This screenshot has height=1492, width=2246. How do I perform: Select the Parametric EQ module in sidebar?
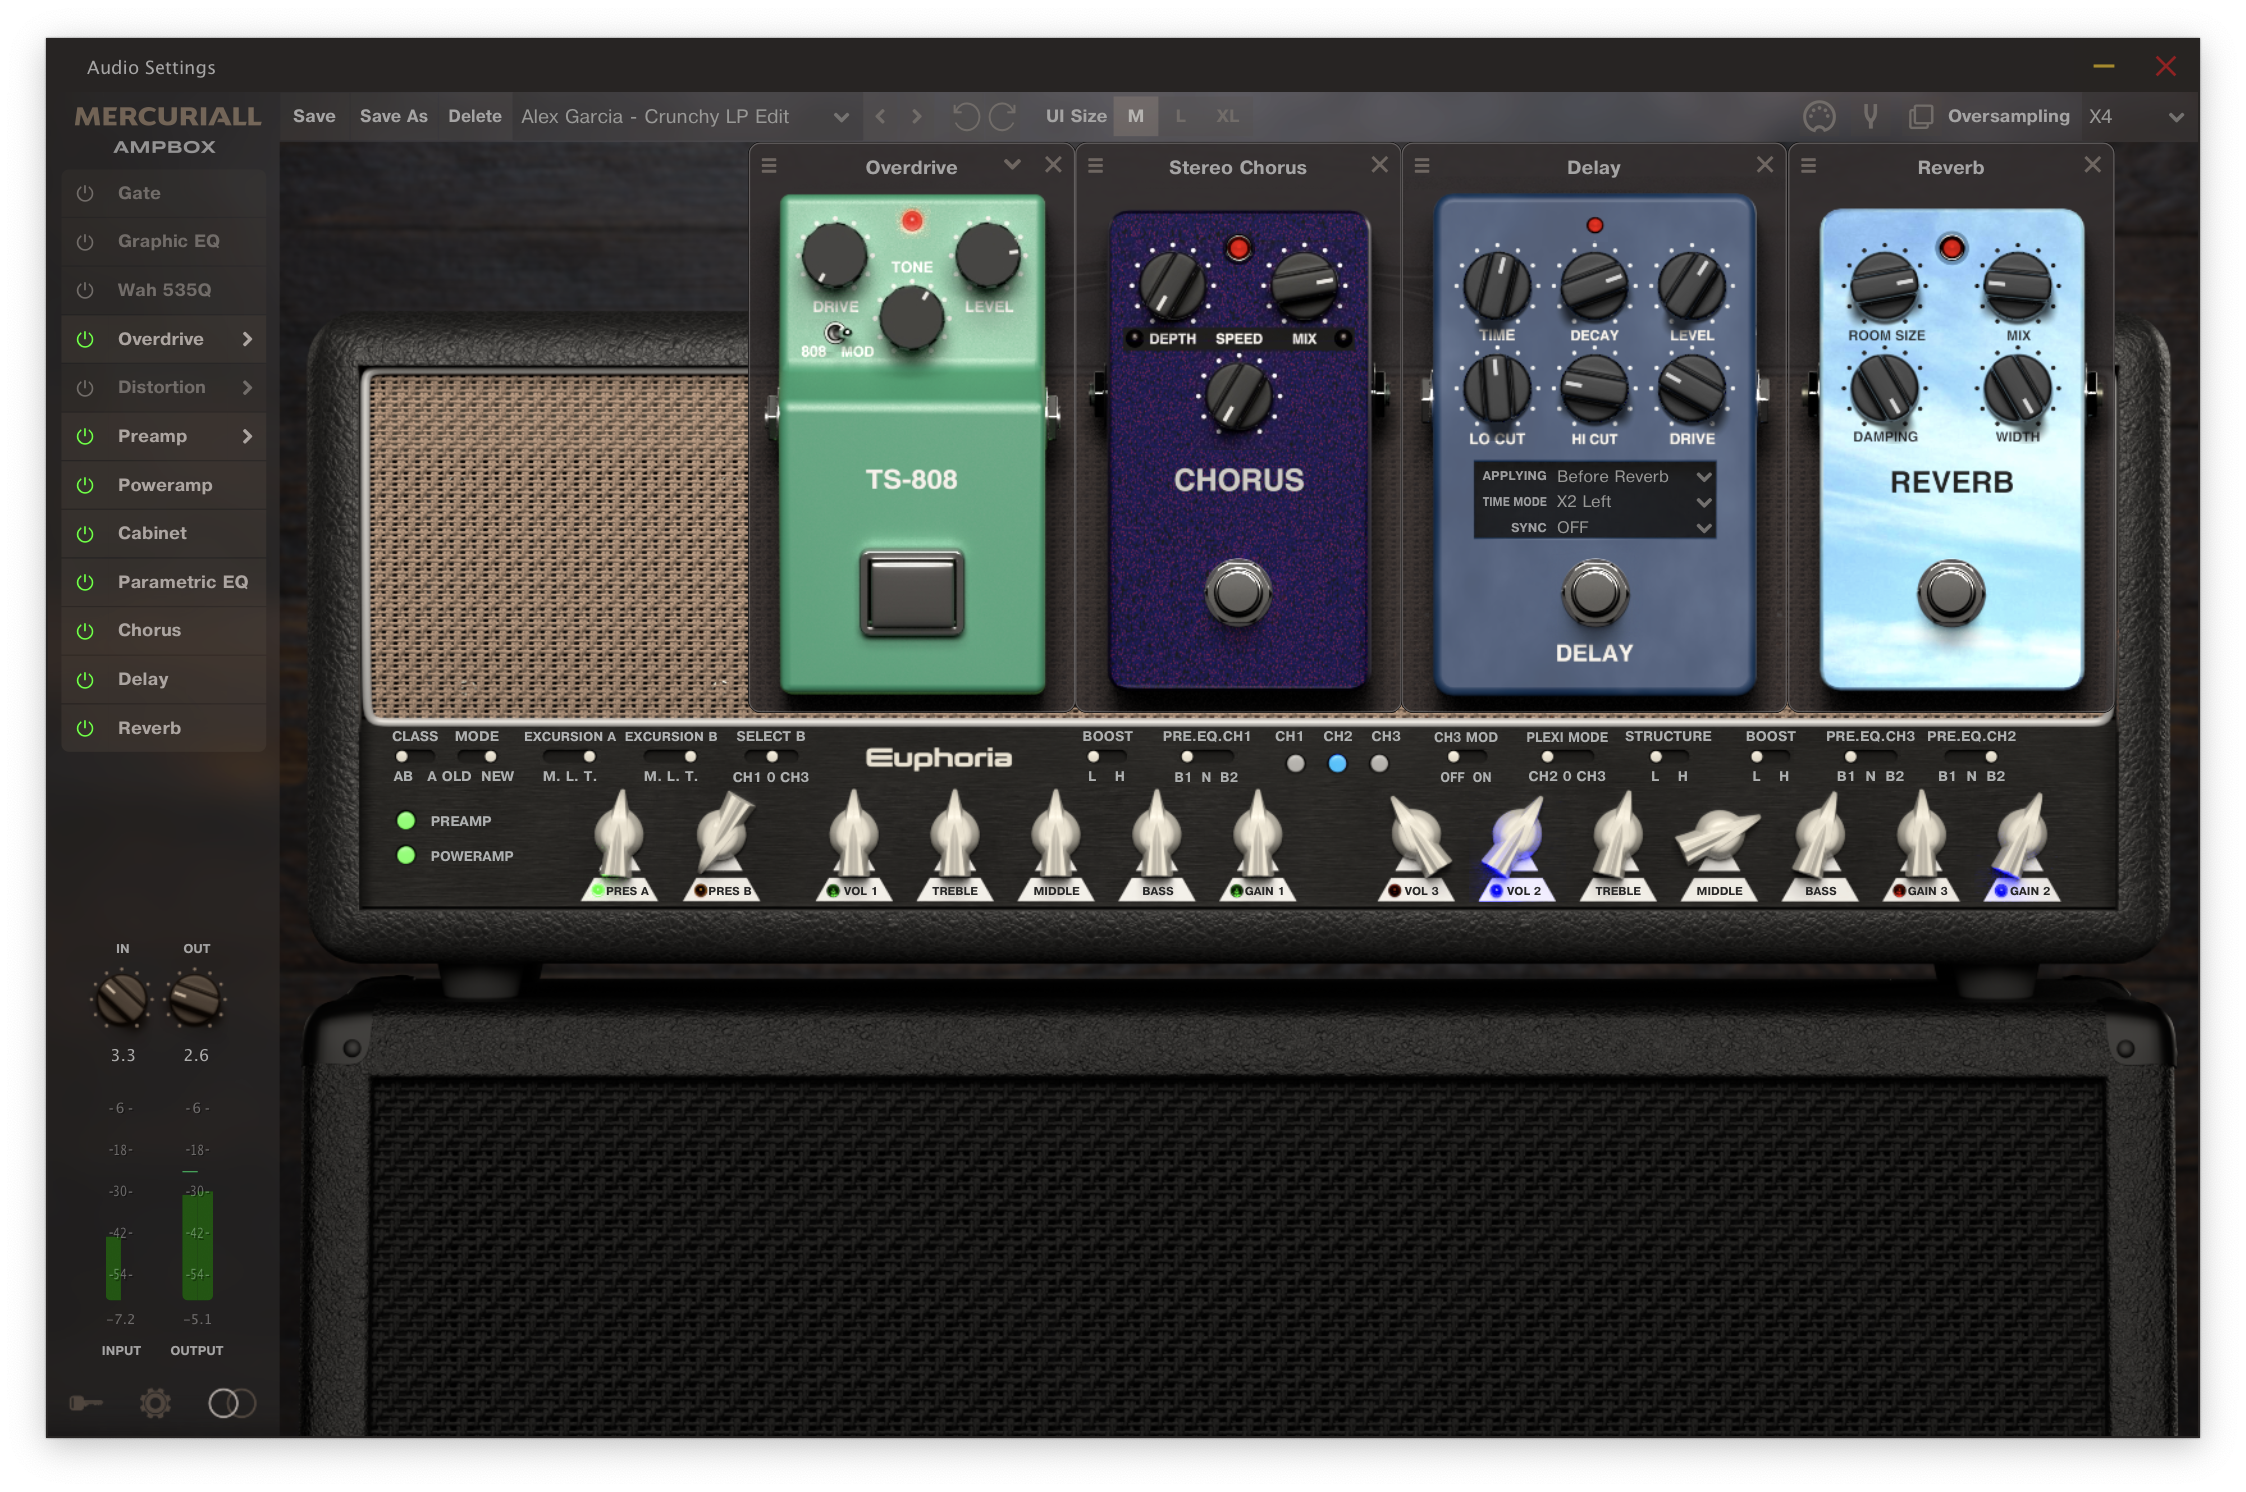click(x=164, y=582)
